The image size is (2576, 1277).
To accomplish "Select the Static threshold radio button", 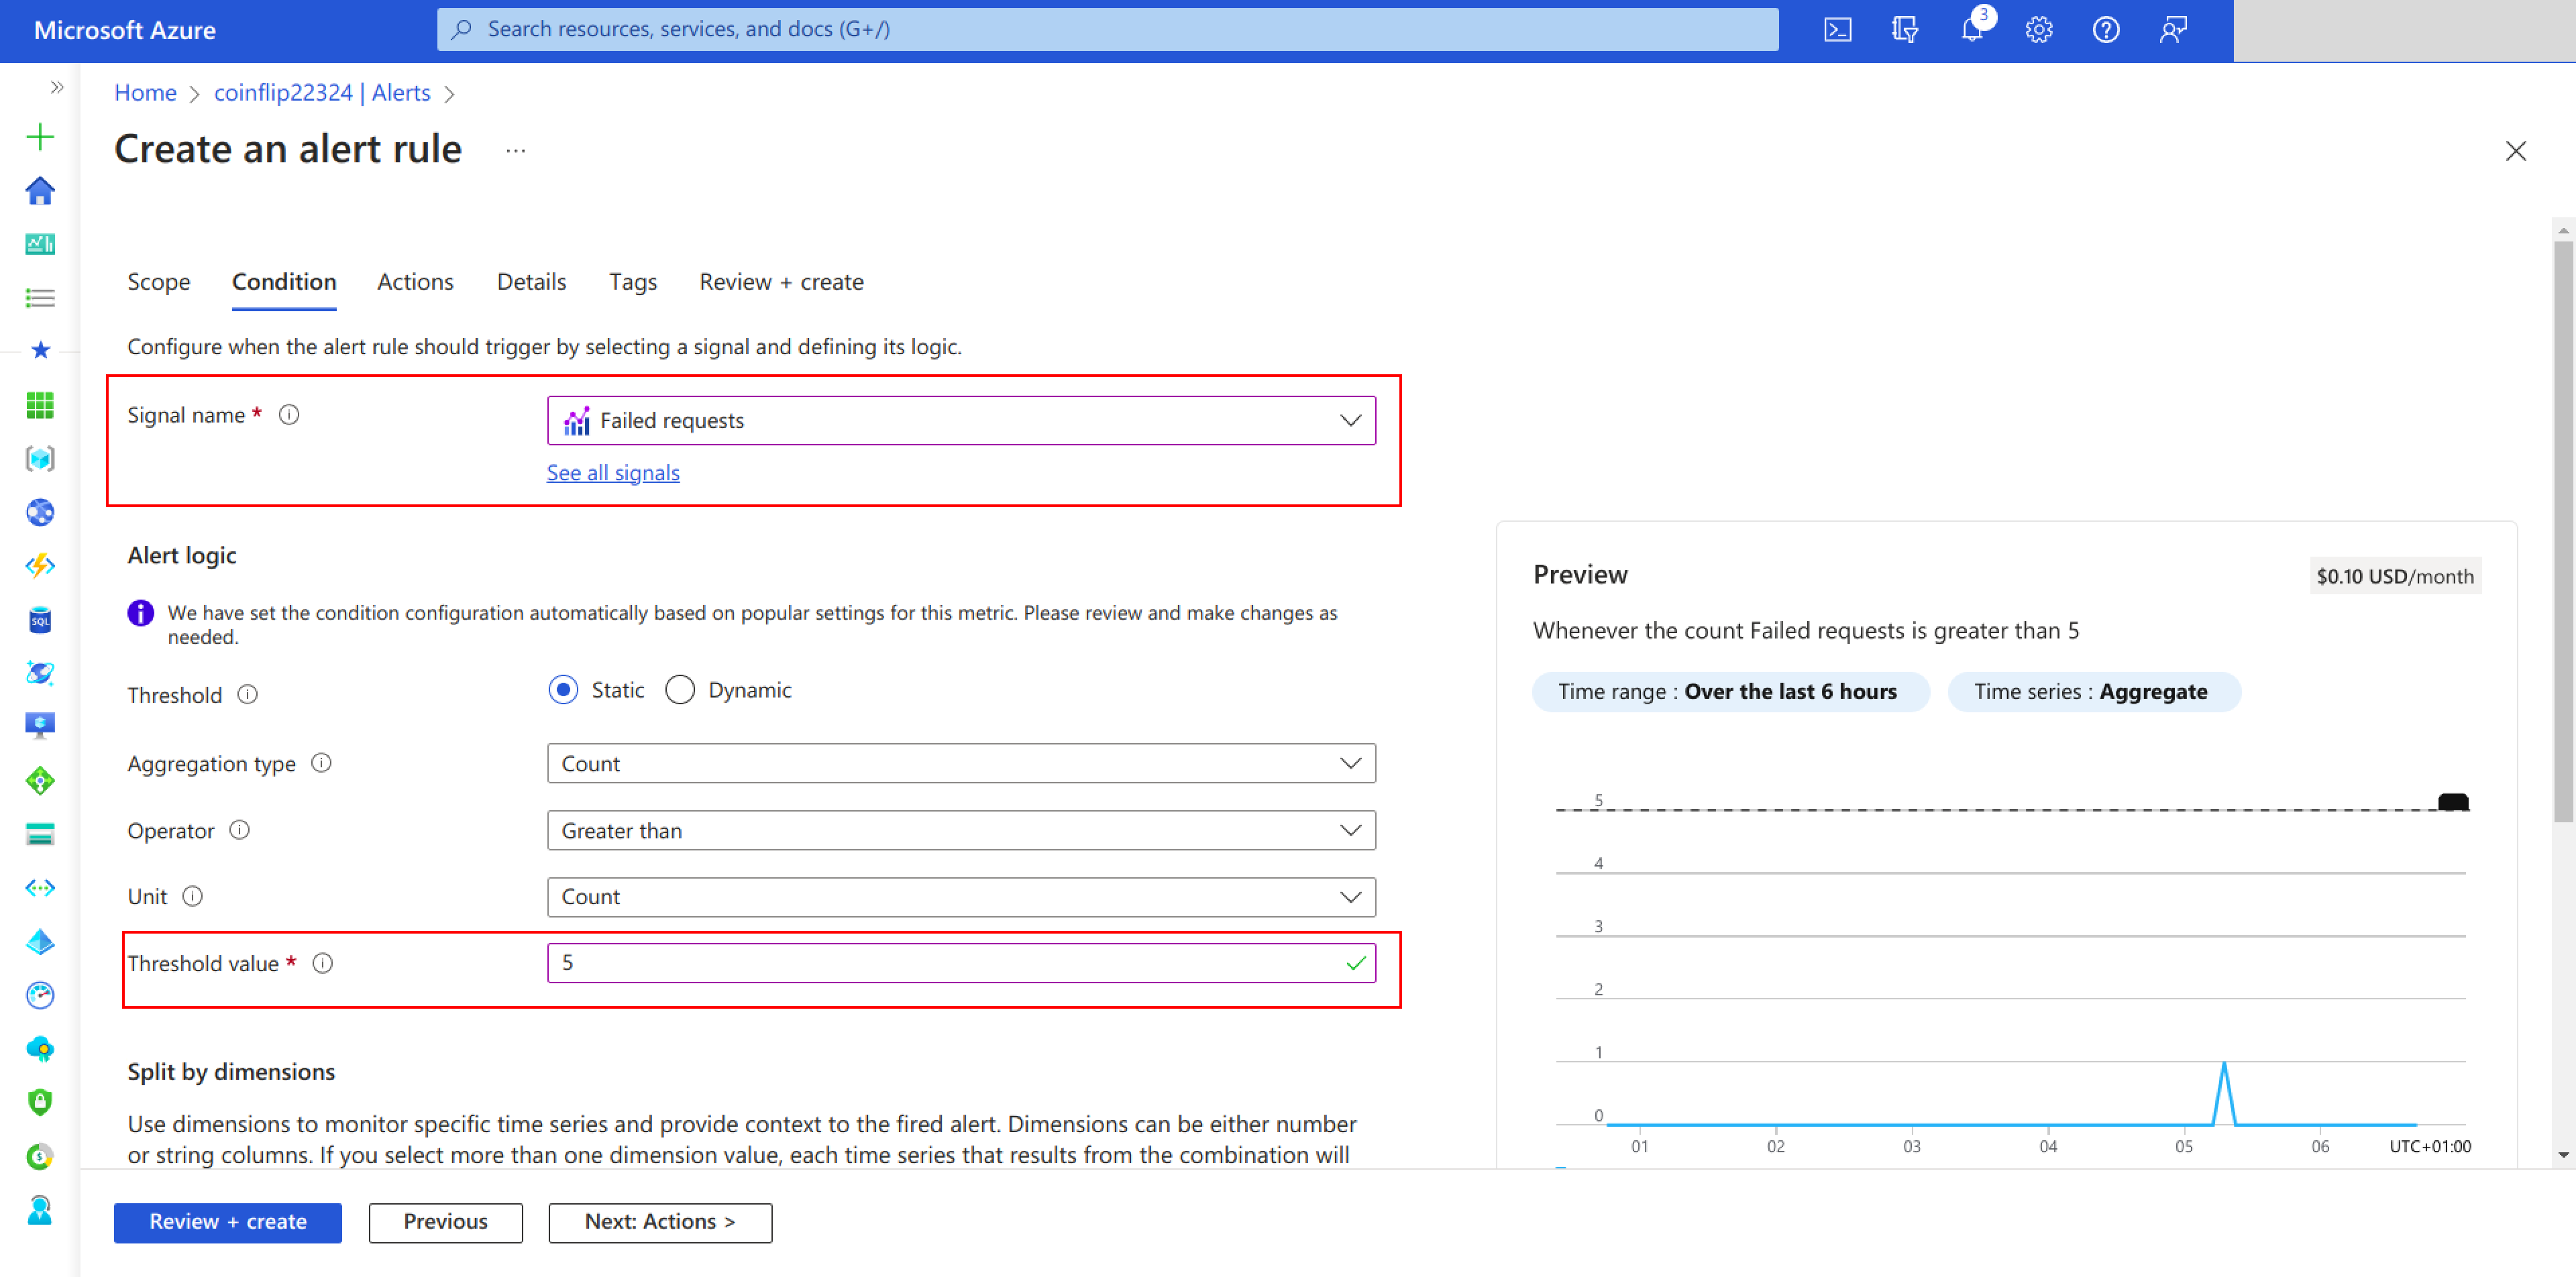I will [x=563, y=690].
